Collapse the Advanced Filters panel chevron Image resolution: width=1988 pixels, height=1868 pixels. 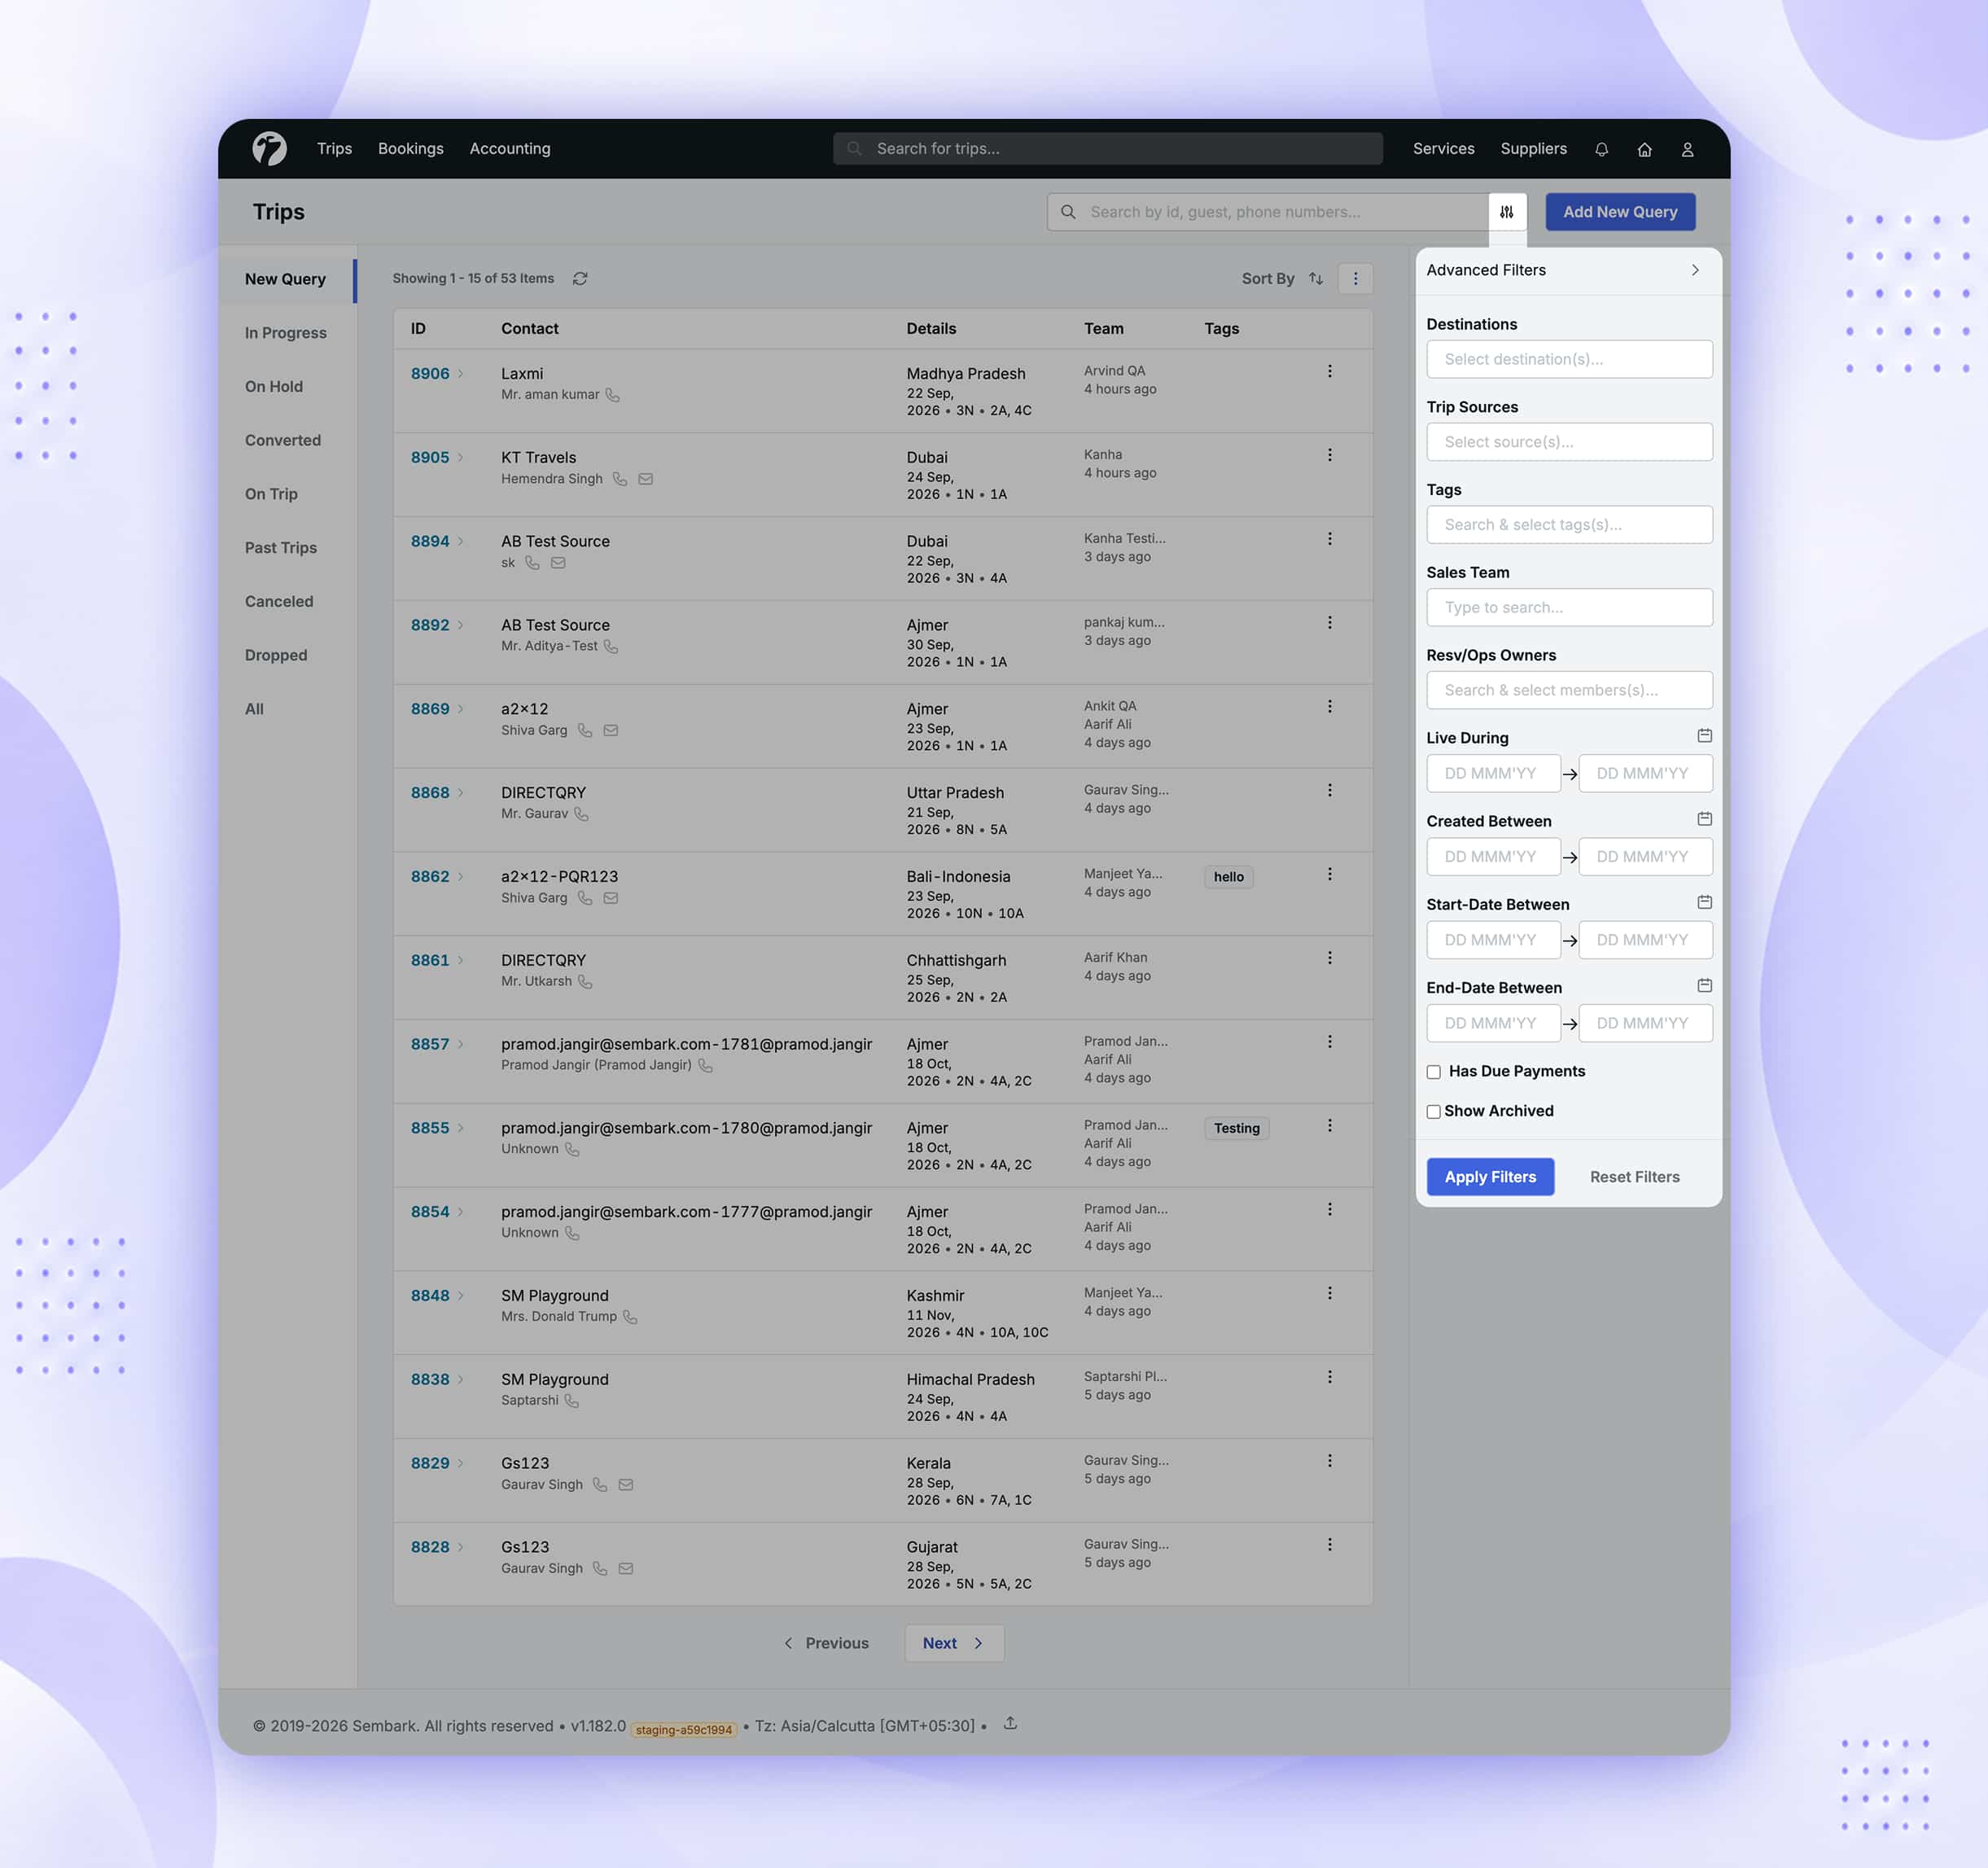[1695, 270]
